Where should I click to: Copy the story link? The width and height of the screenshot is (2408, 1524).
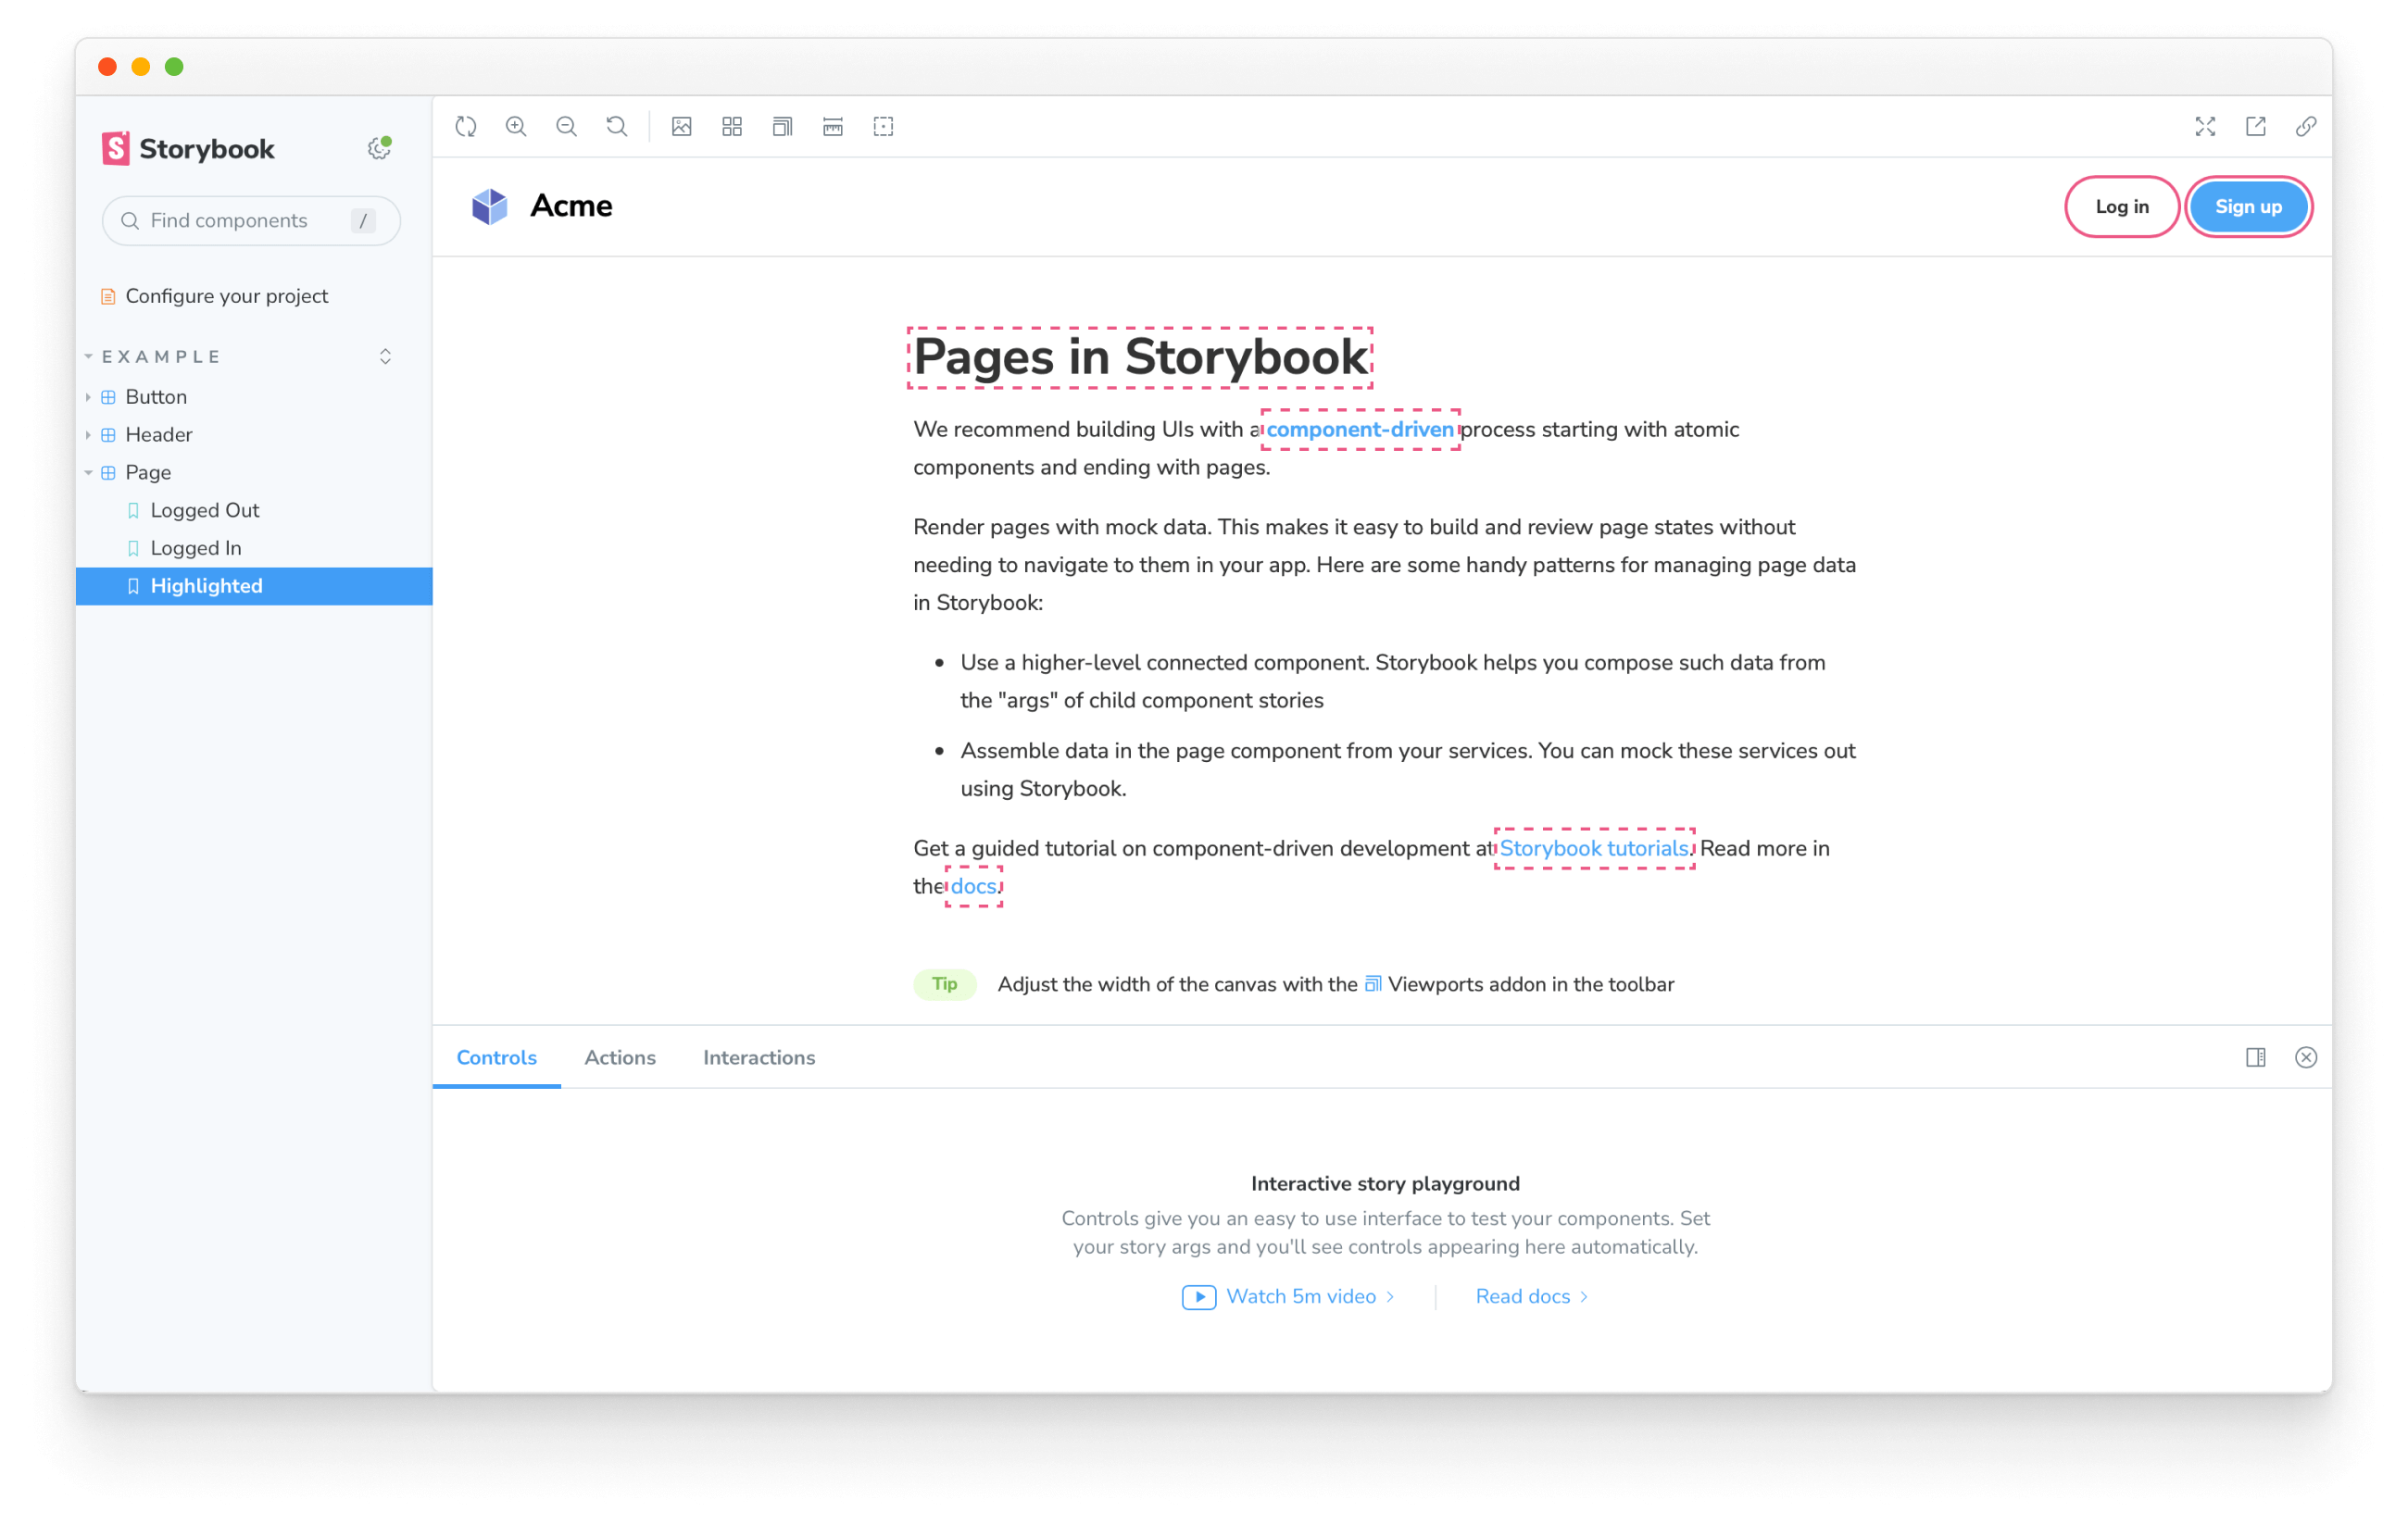(2306, 126)
